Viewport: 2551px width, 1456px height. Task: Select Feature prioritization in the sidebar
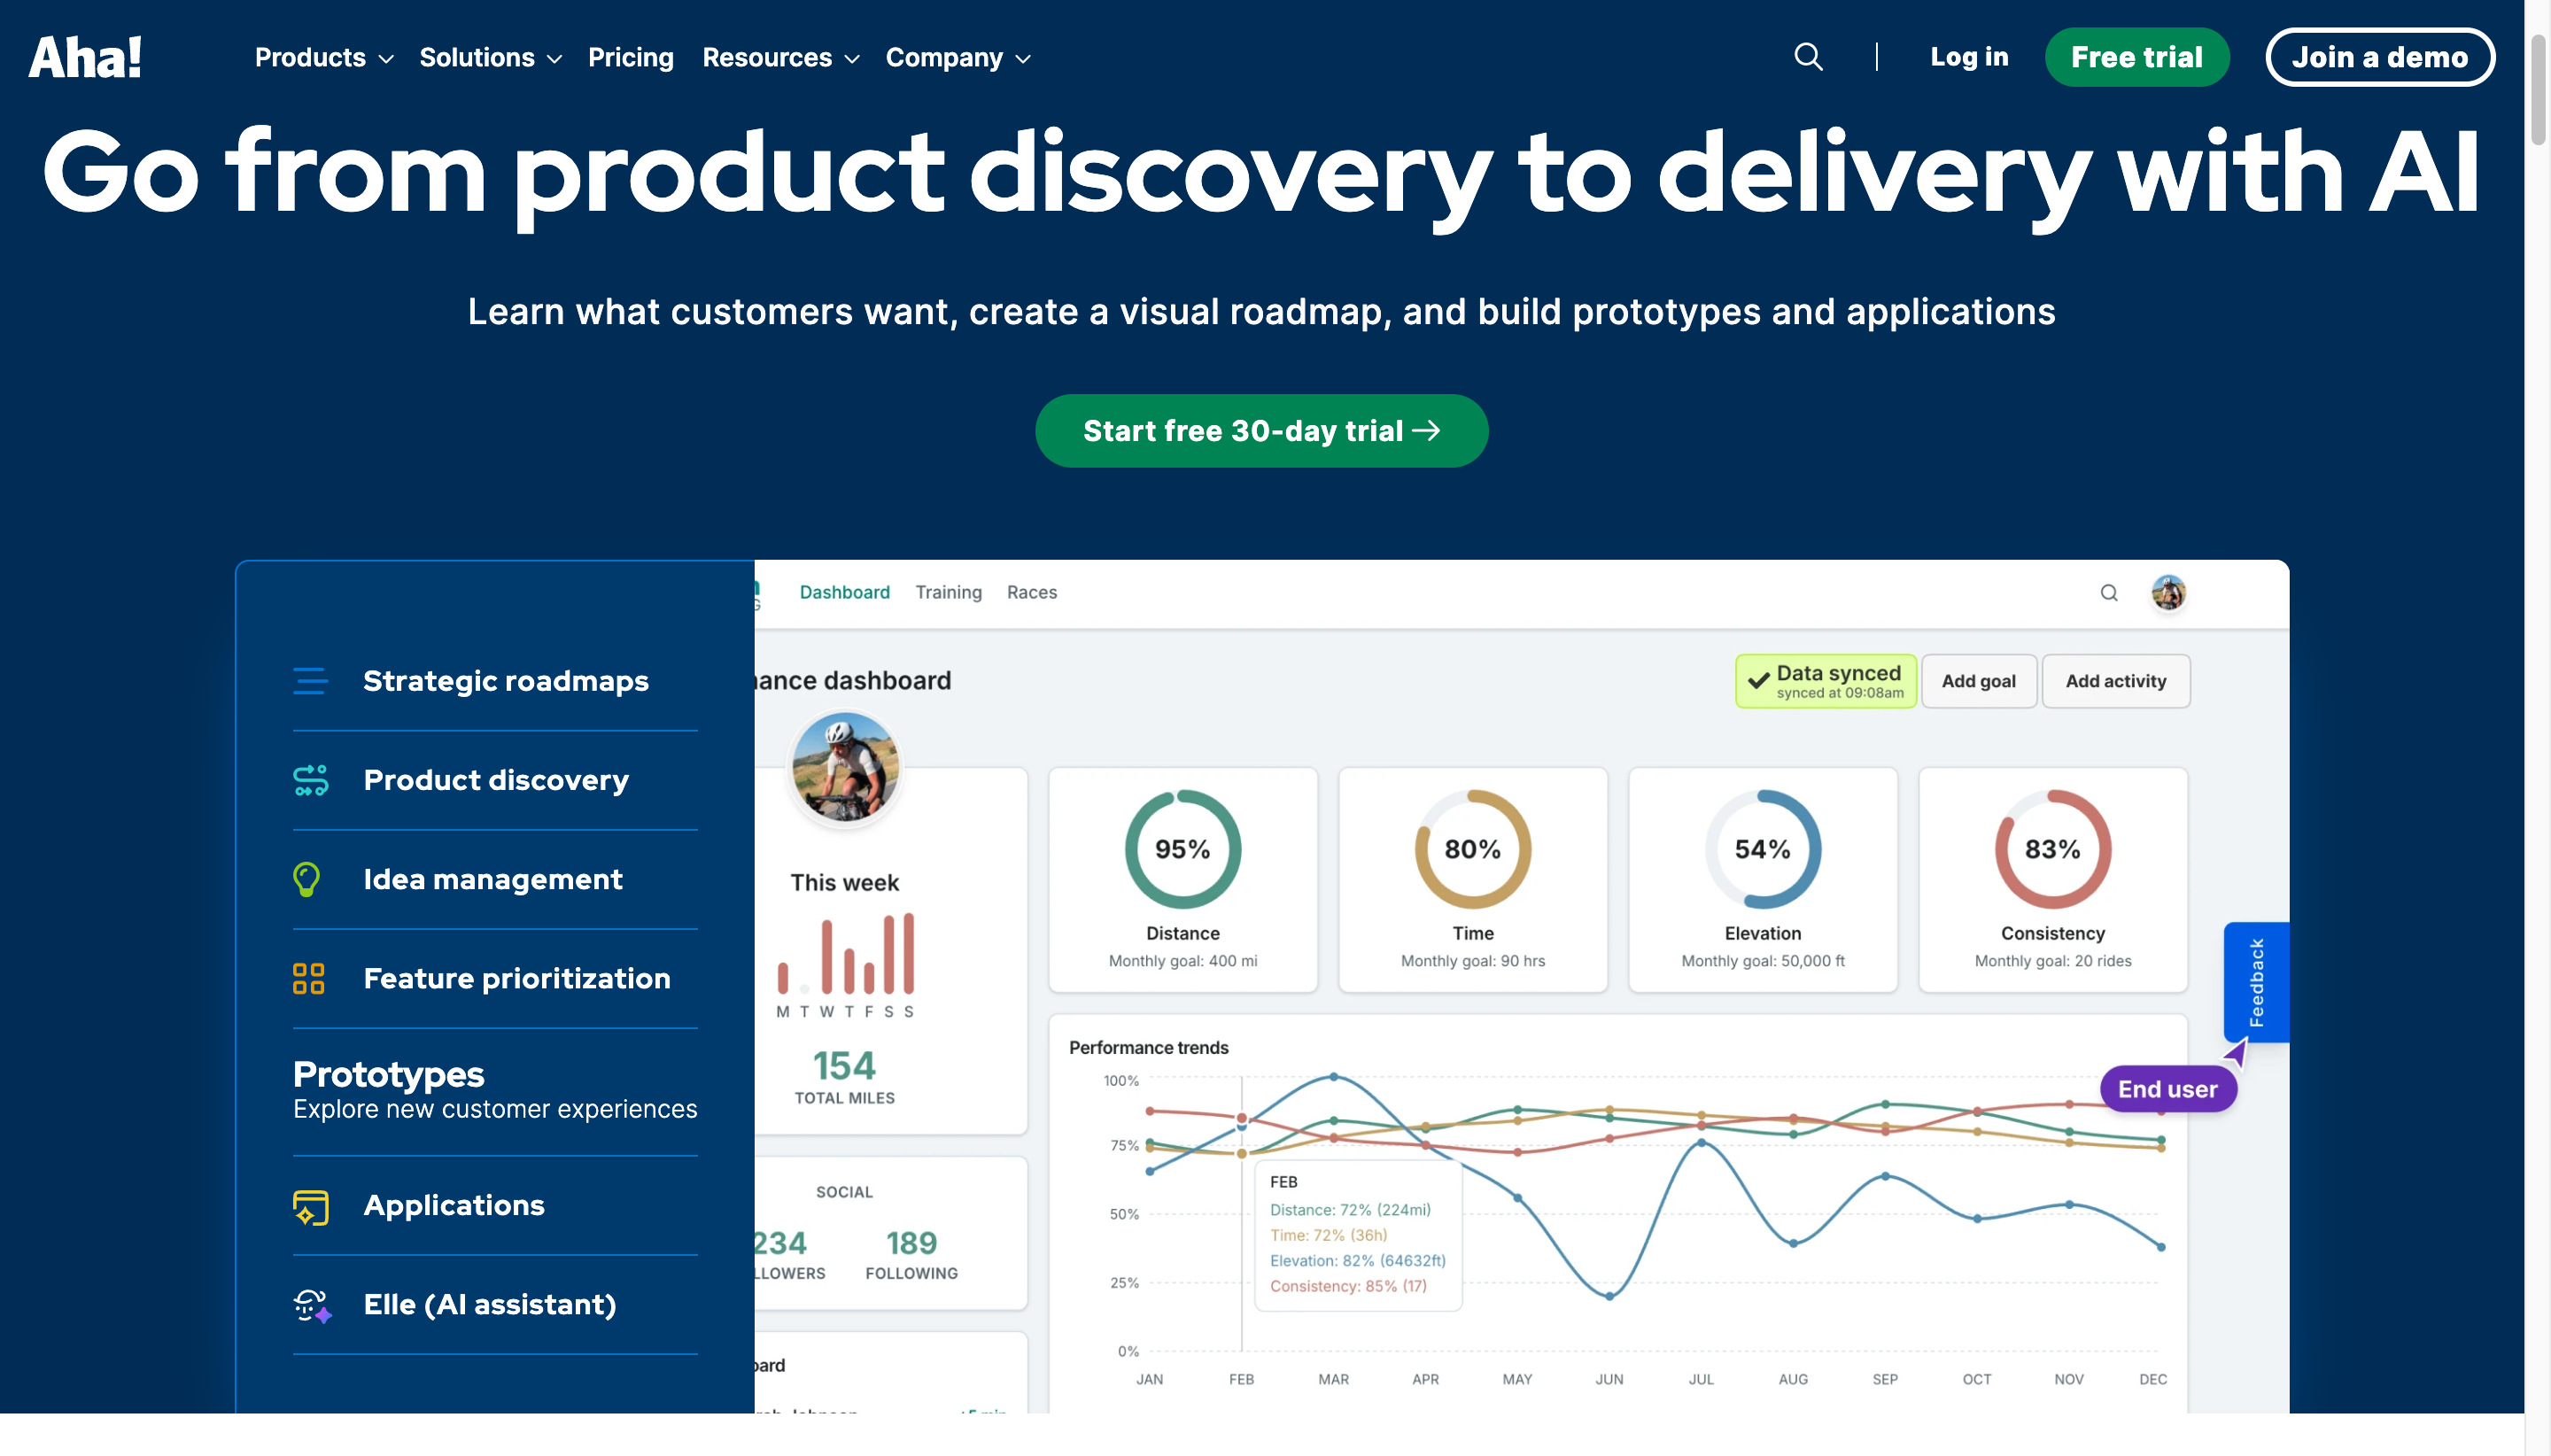coord(495,978)
